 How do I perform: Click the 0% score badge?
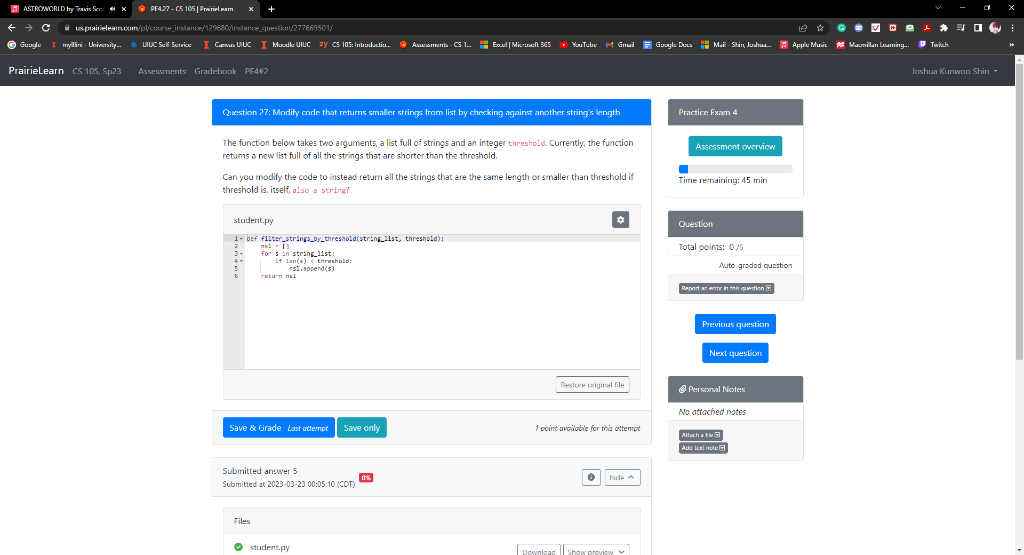[366, 477]
